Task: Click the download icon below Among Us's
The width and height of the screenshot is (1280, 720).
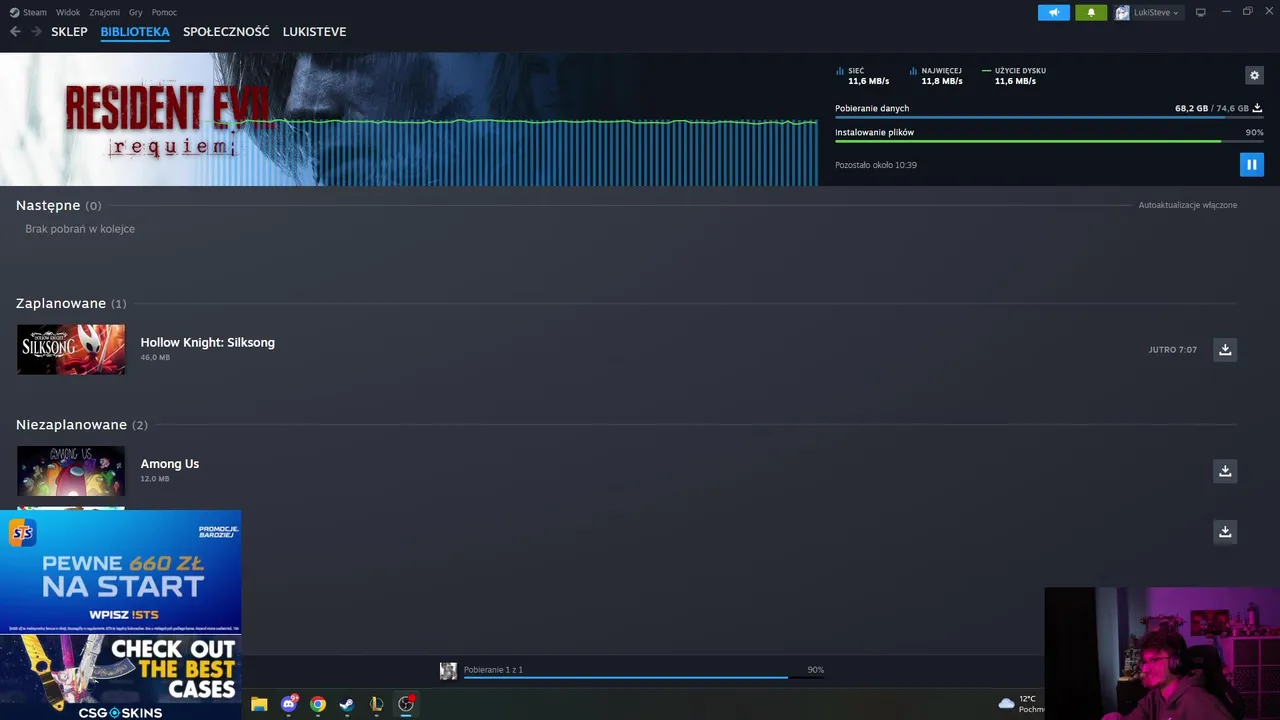Action: point(1225,532)
